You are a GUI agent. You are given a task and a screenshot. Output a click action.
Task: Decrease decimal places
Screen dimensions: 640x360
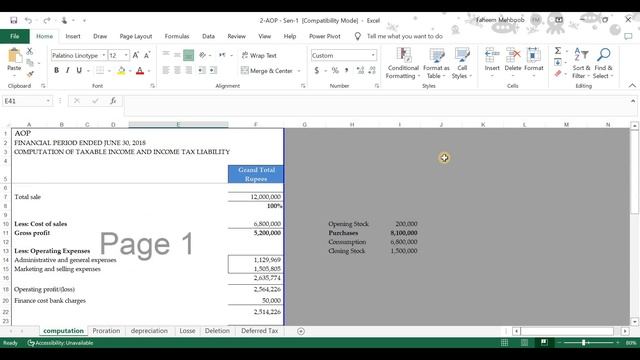tap(372, 71)
